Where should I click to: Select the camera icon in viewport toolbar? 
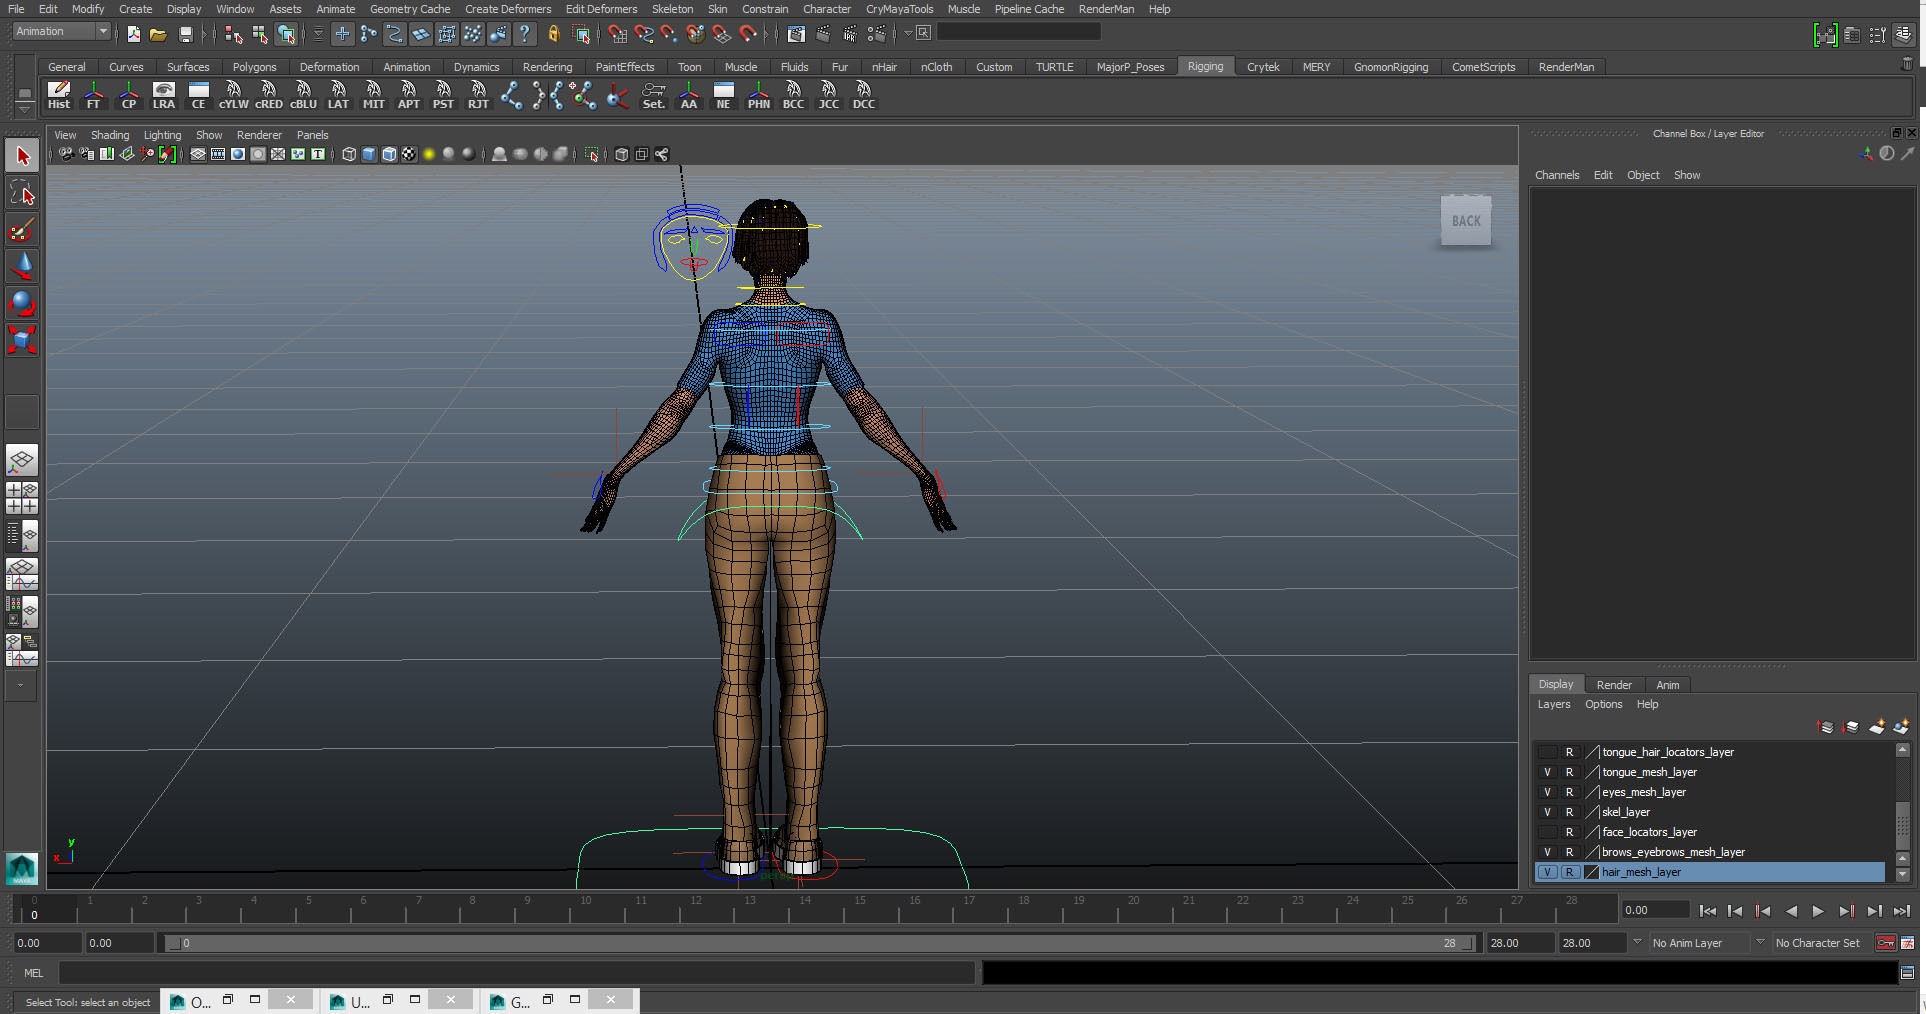coord(66,154)
